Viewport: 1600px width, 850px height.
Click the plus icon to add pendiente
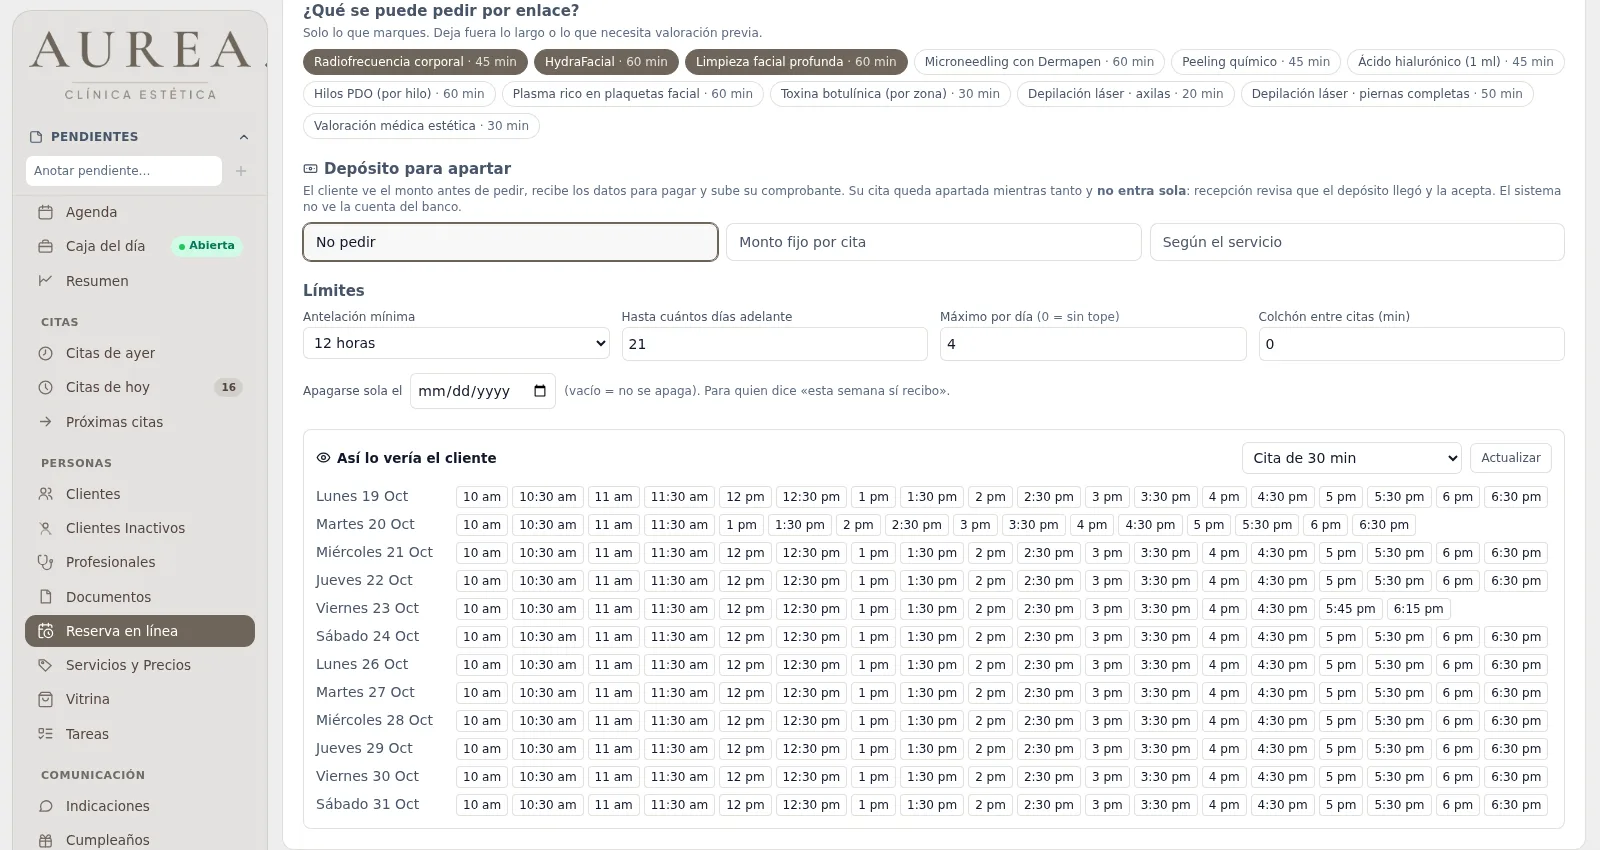pyautogui.click(x=241, y=171)
